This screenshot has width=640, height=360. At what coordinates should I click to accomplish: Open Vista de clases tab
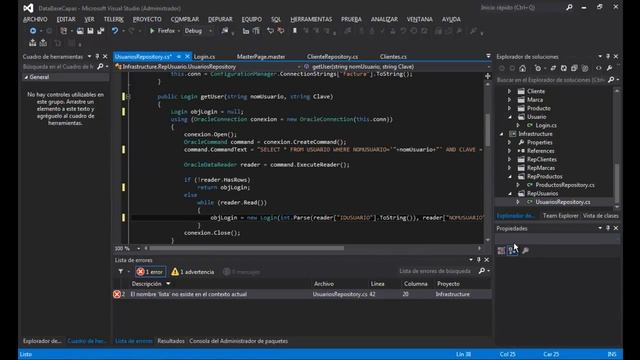(x=600, y=216)
